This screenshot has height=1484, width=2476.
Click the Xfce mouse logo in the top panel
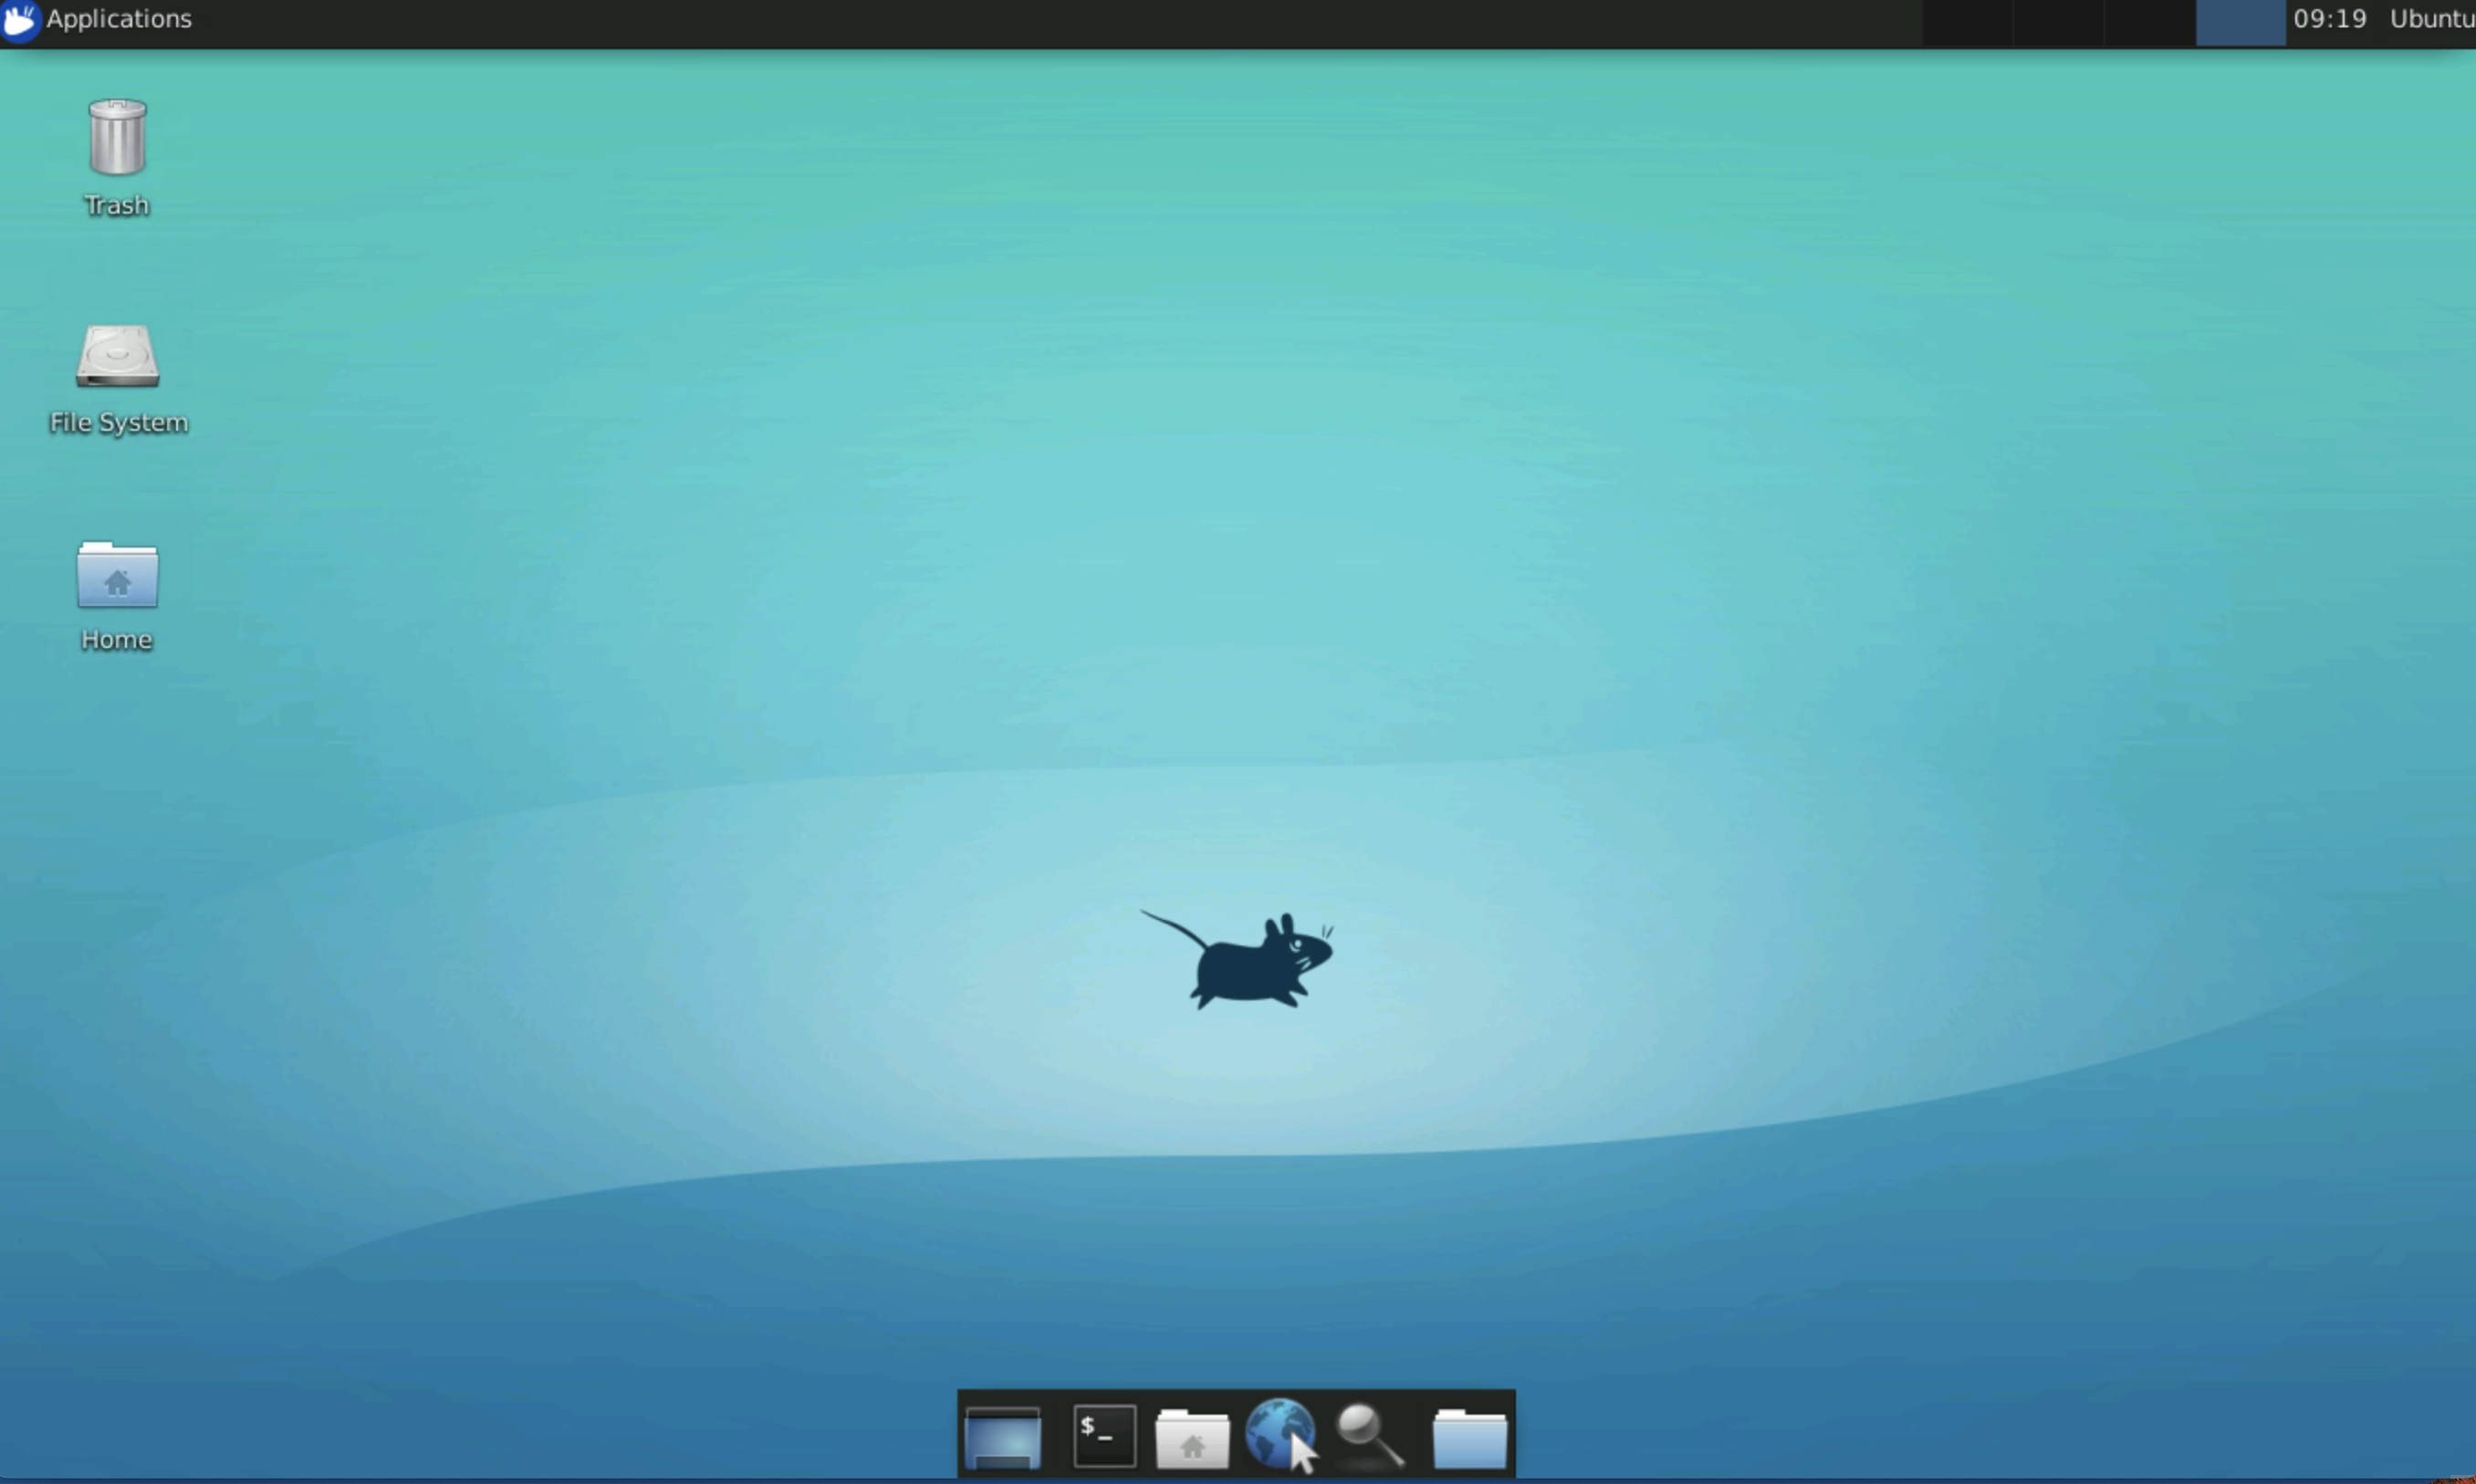(20, 21)
